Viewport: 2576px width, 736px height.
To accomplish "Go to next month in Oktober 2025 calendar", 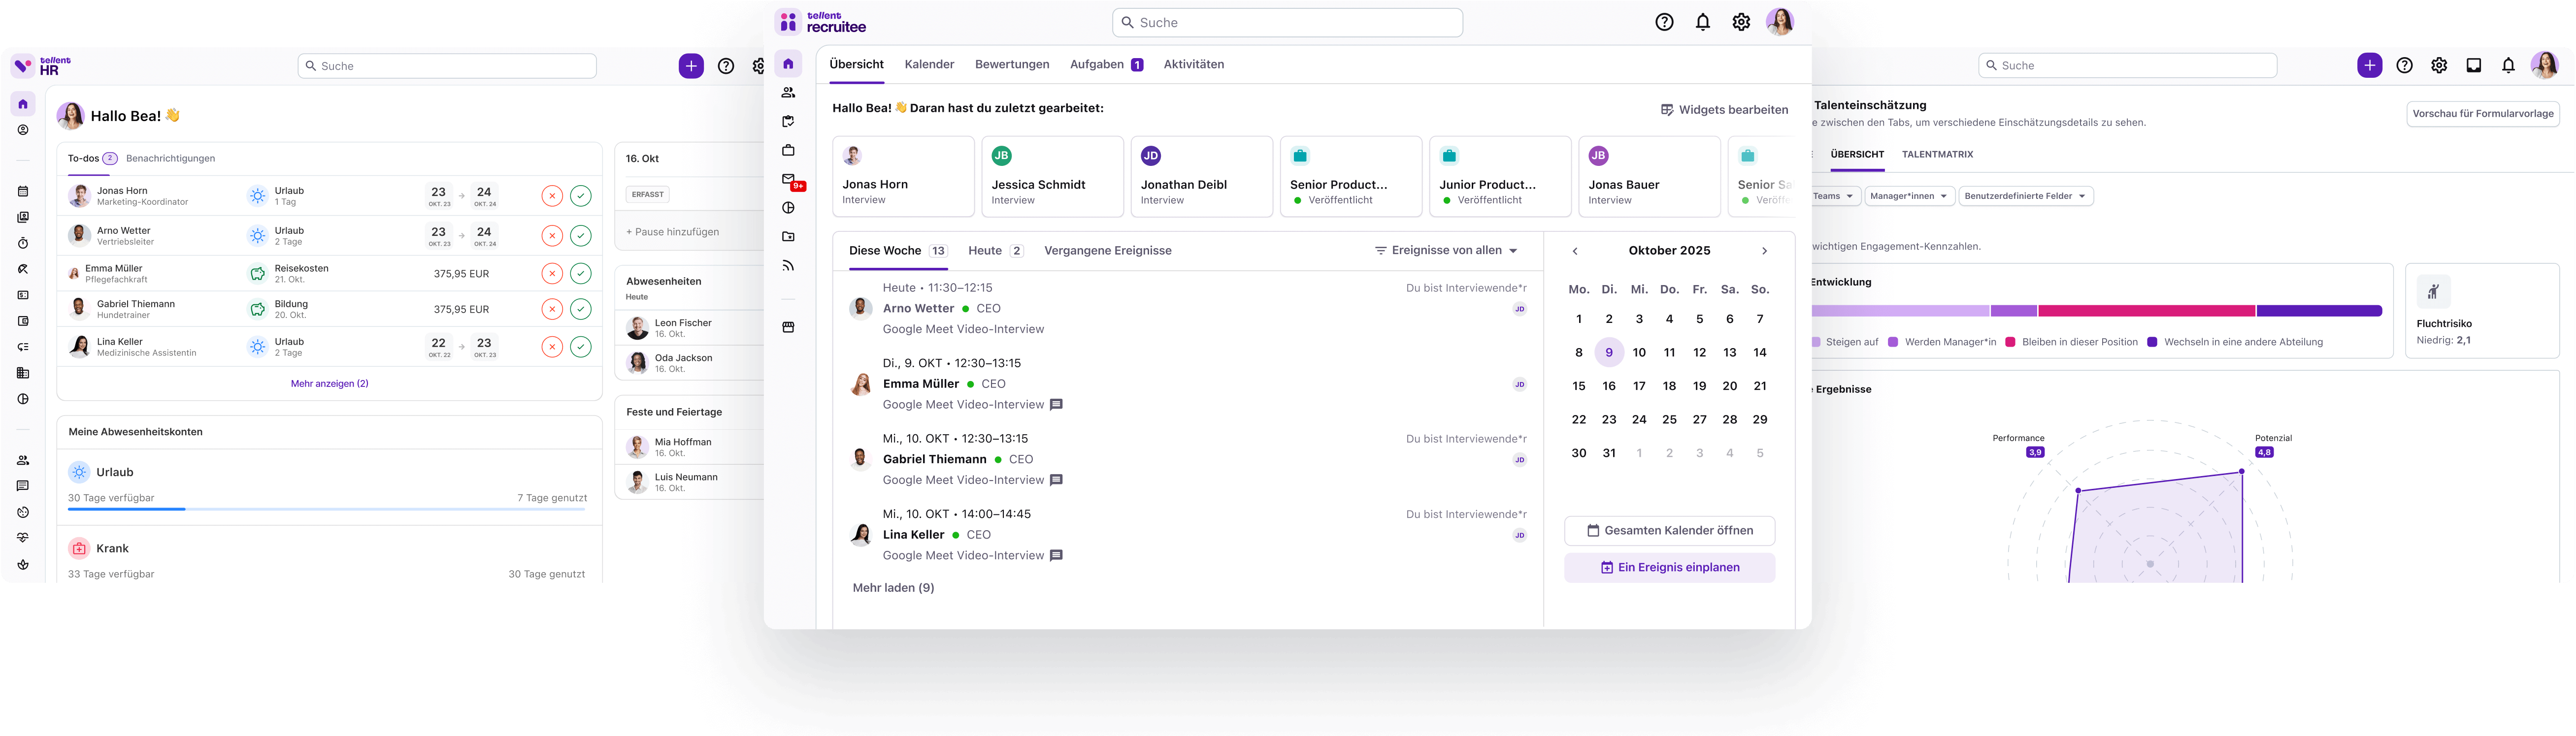I will point(1764,251).
